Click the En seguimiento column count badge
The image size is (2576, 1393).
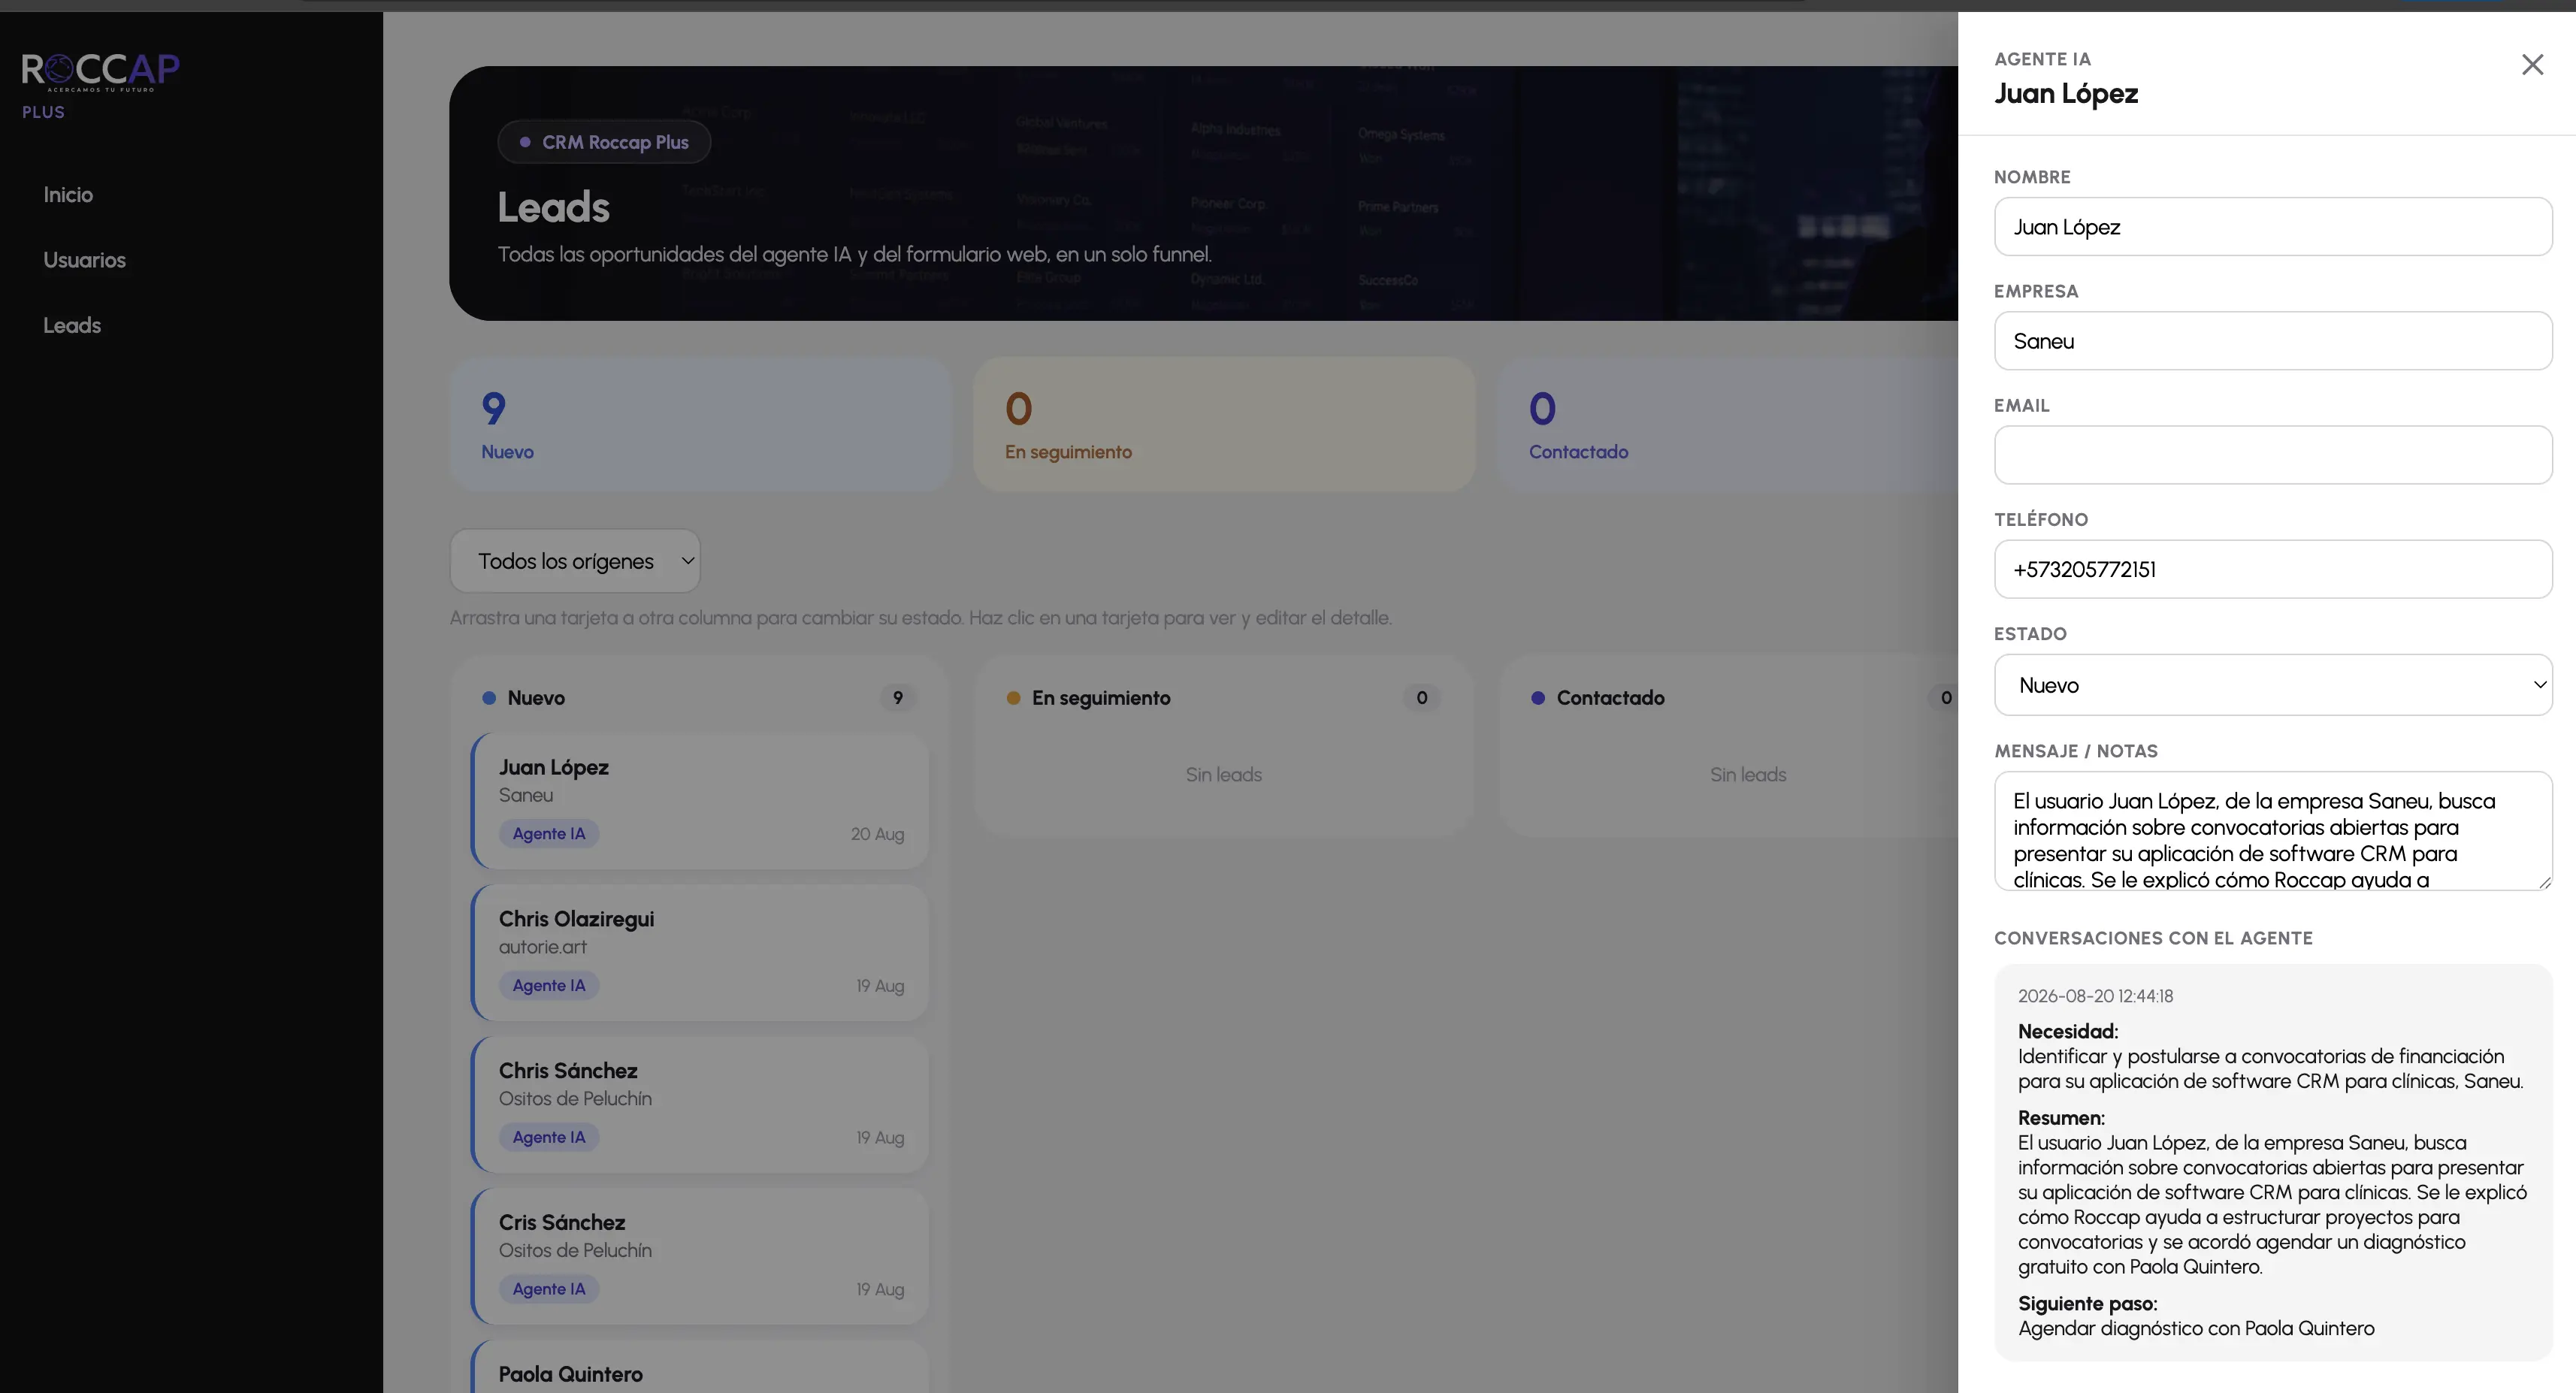(1422, 698)
